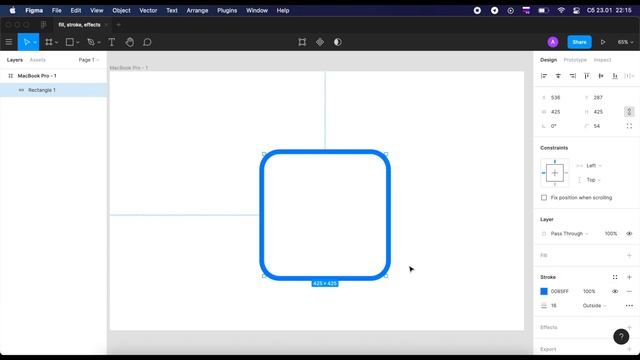Image resolution: width=640 pixels, height=360 pixels.
Task: Switch to the Assets tab
Action: [38, 60]
